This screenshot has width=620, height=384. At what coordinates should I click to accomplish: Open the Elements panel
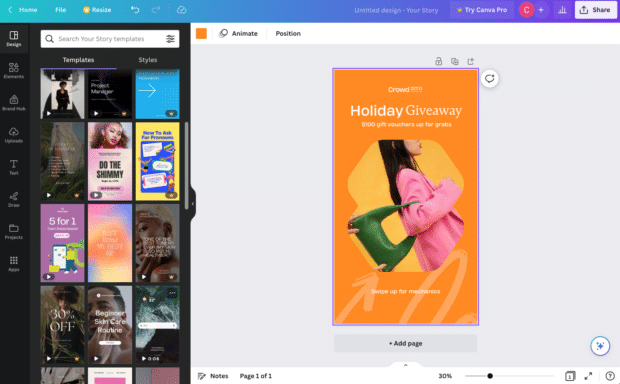coord(14,71)
